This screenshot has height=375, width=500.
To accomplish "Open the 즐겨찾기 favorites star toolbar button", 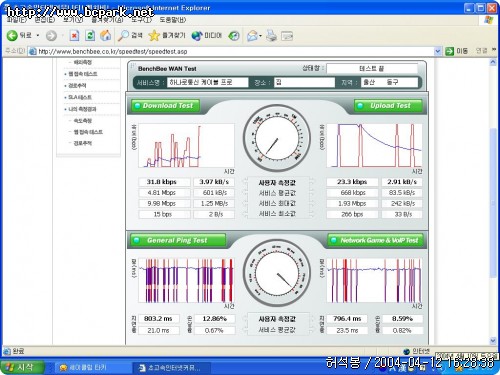I will [x=167, y=36].
